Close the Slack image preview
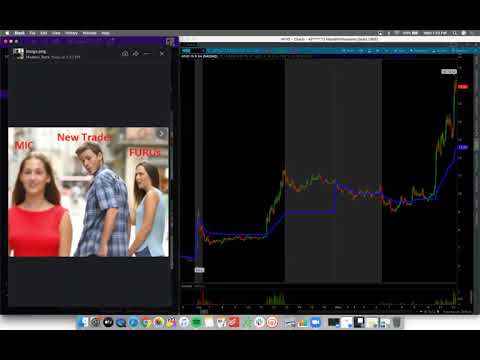The width and height of the screenshot is (480, 360). coord(162,53)
